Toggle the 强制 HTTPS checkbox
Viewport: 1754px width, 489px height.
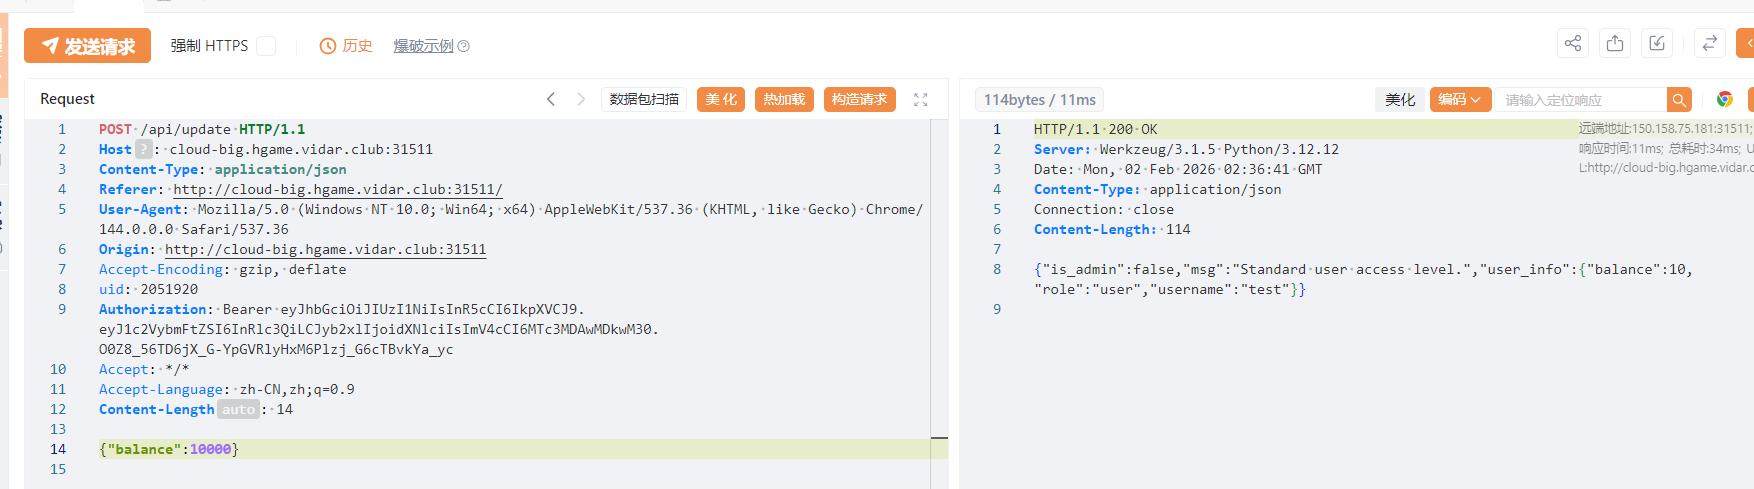(266, 46)
